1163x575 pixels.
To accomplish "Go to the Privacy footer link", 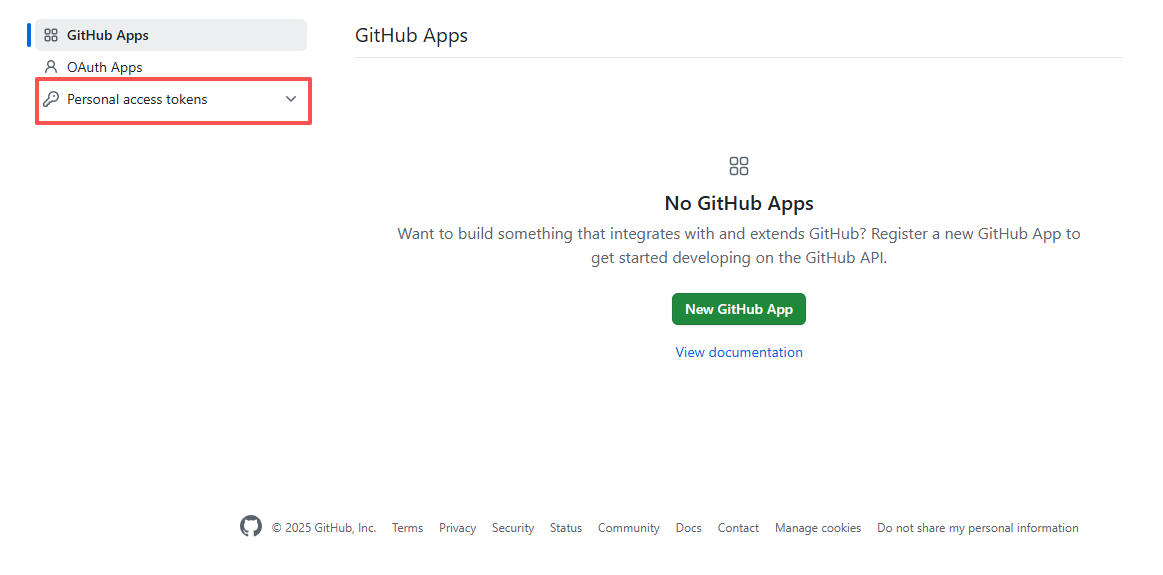I will click(457, 528).
